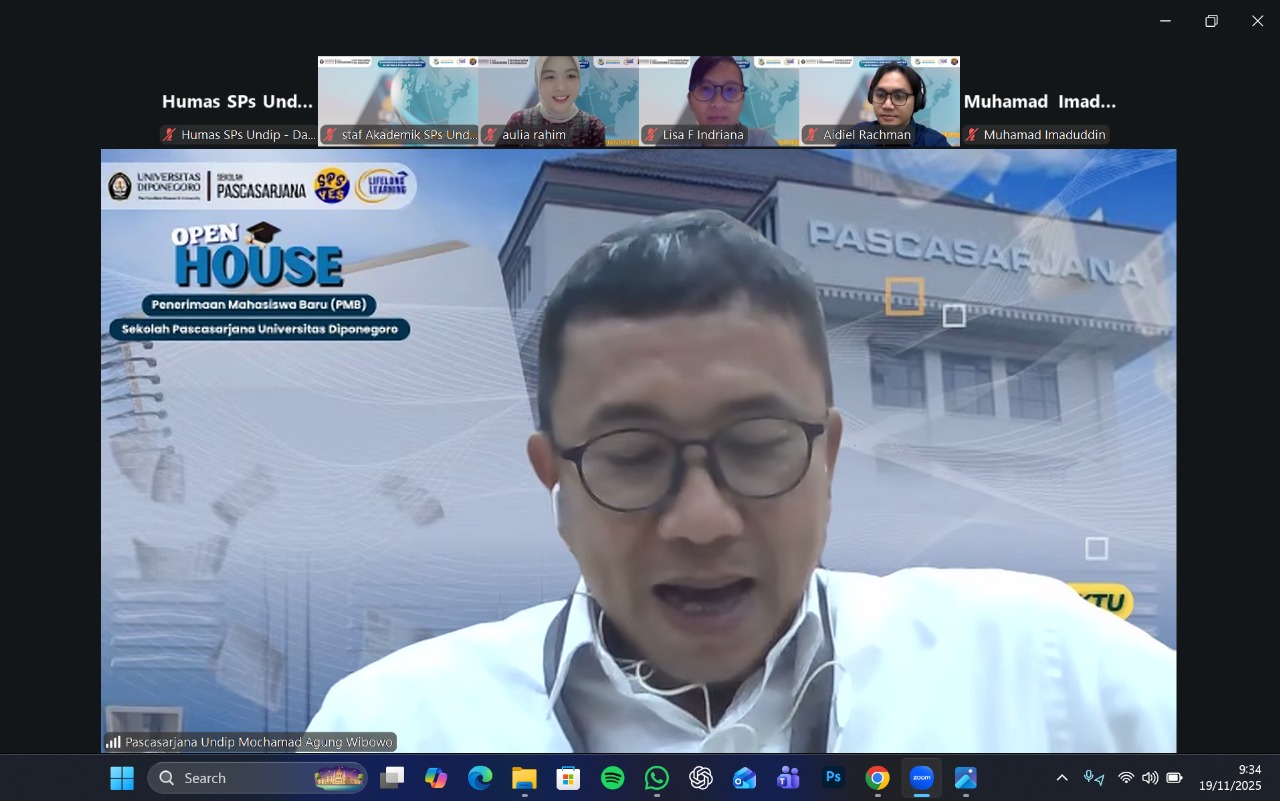Image resolution: width=1280 pixels, height=801 pixels.
Task: Open volume control in system tray
Action: 1150,778
